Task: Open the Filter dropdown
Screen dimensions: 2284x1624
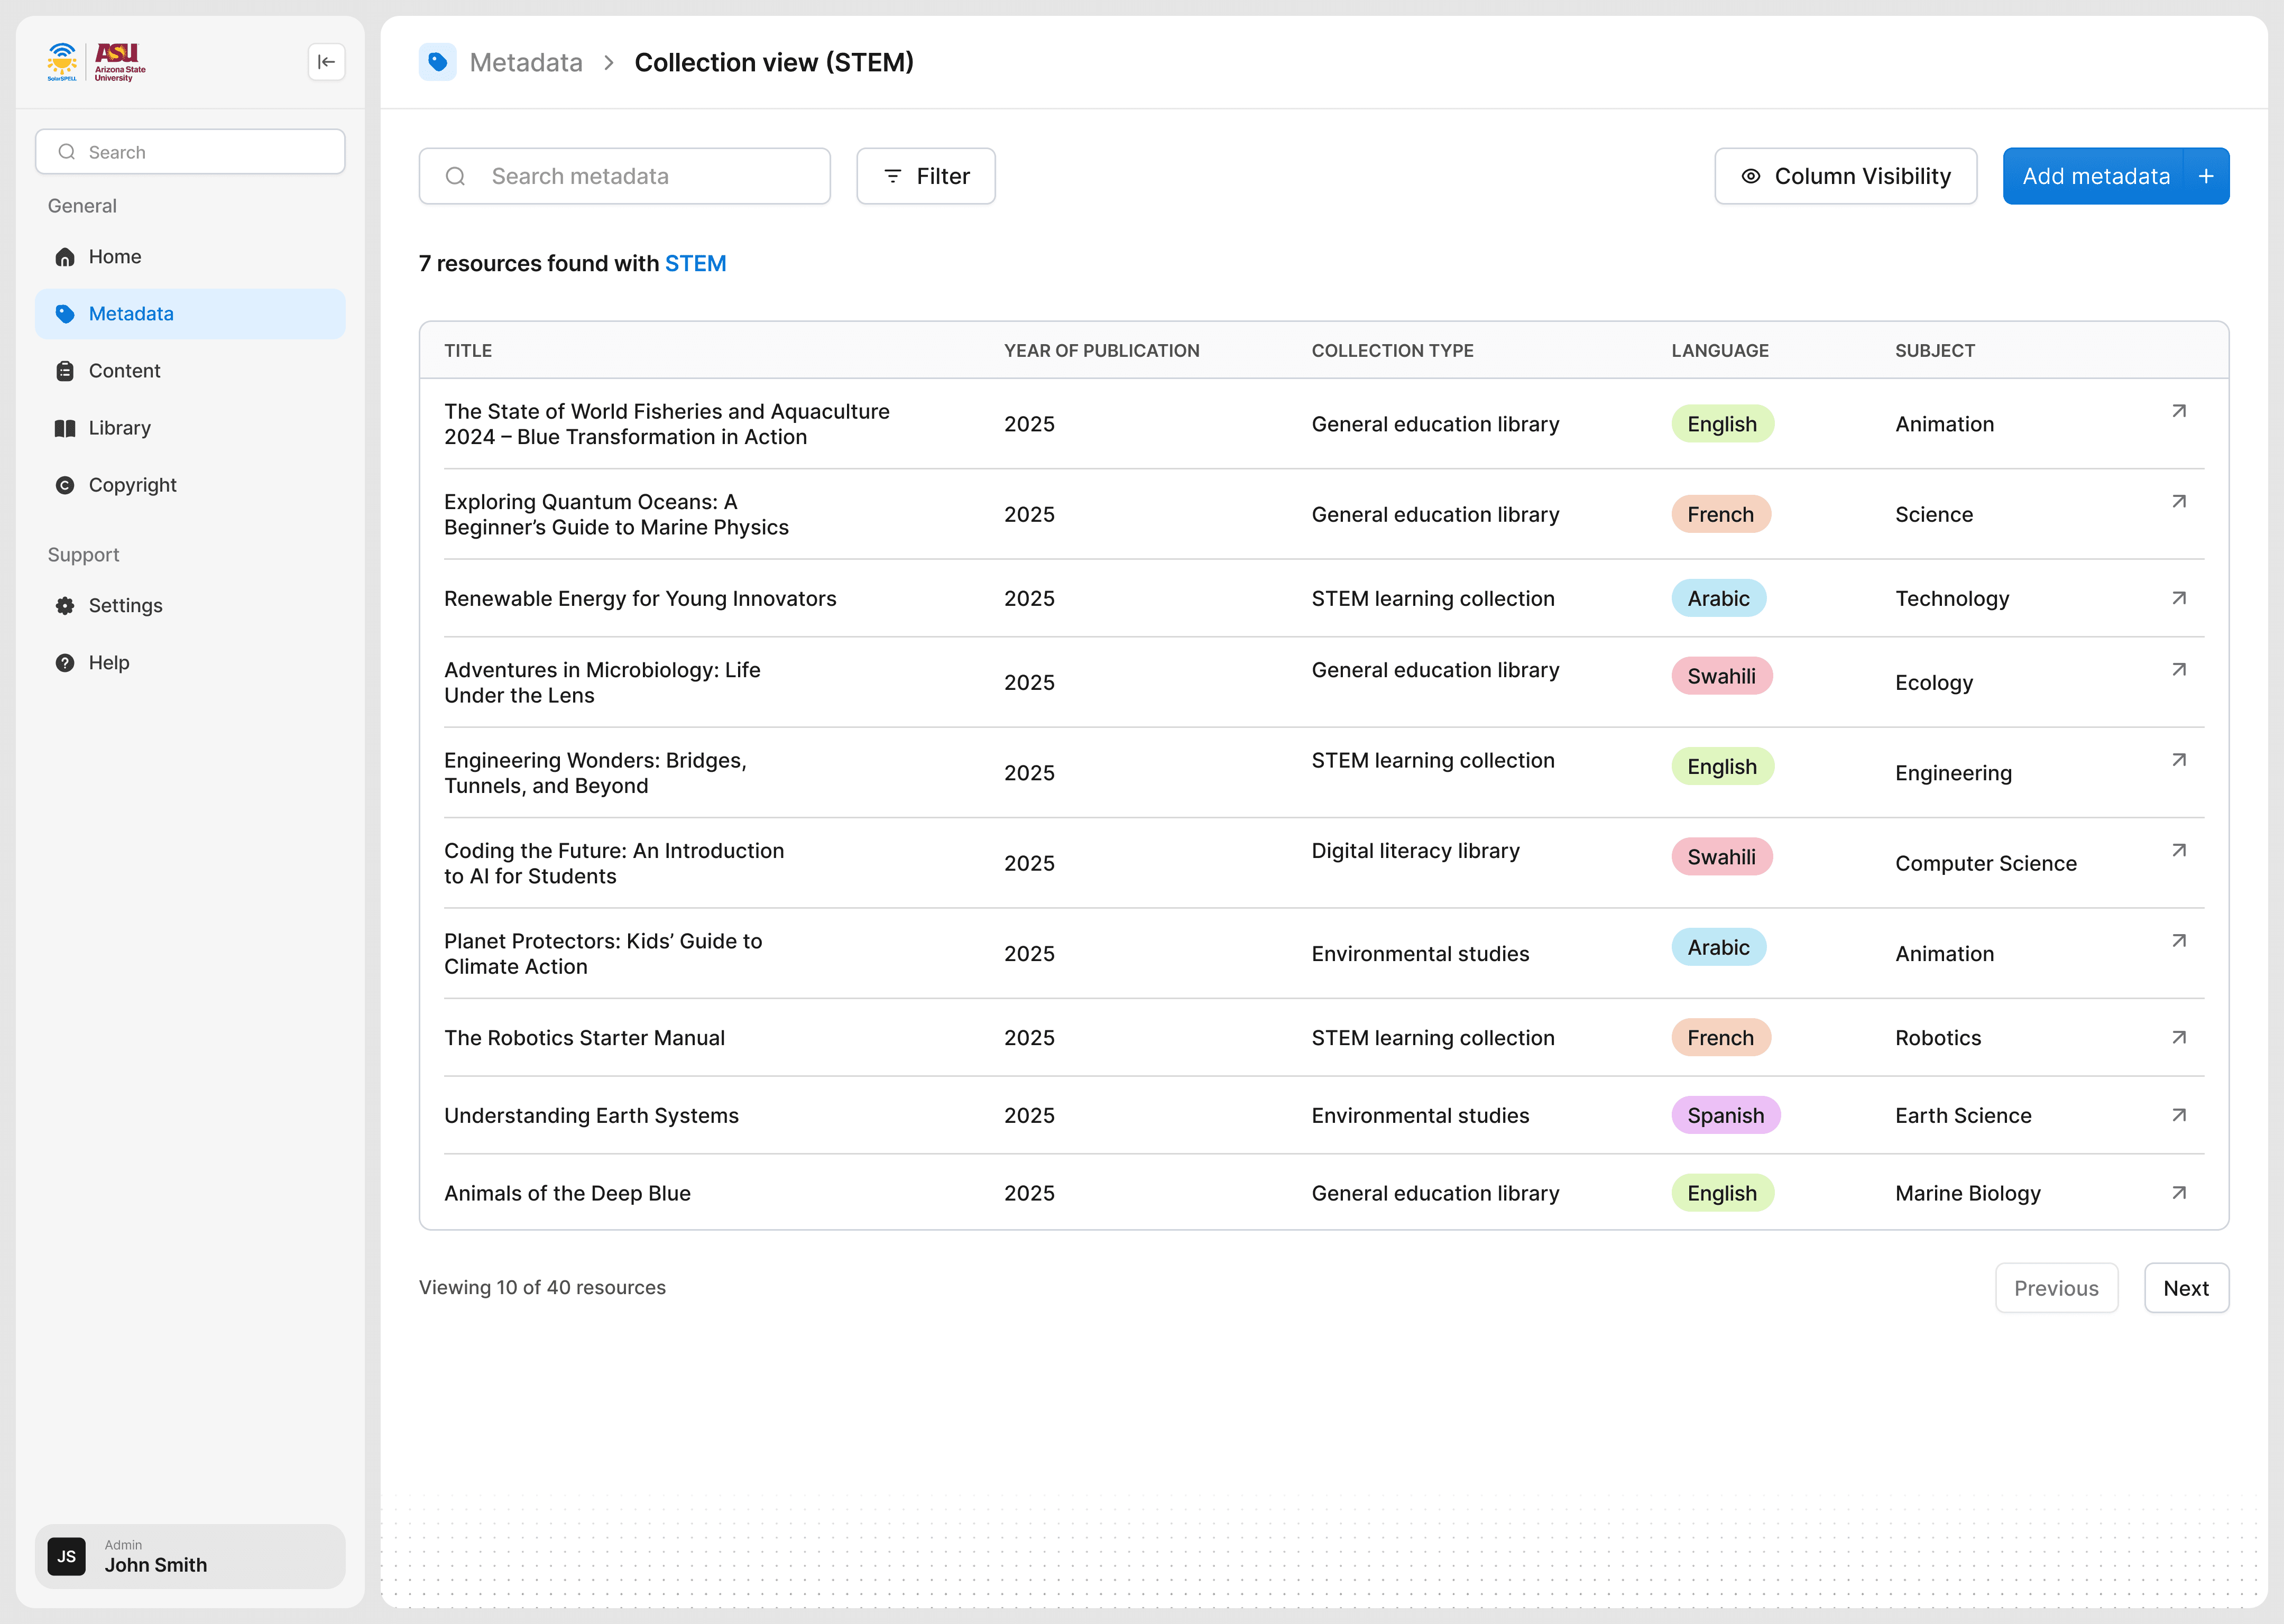Action: (x=925, y=176)
